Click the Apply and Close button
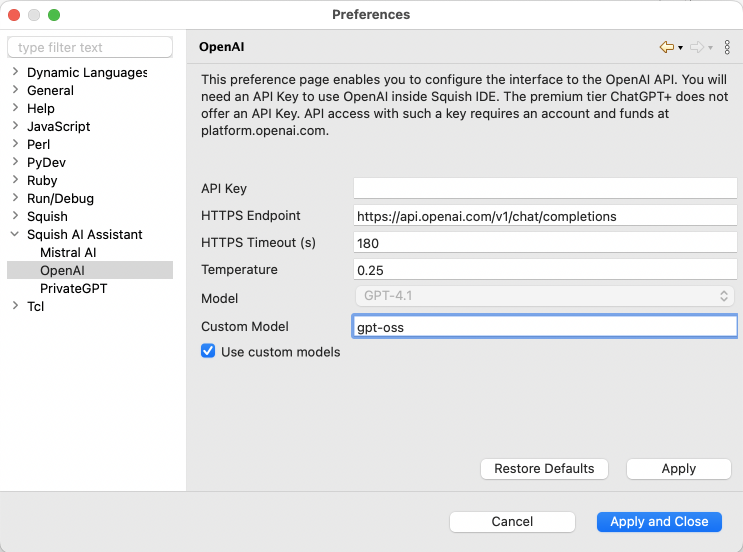Viewport: 743px width, 552px height. pyautogui.click(x=659, y=521)
